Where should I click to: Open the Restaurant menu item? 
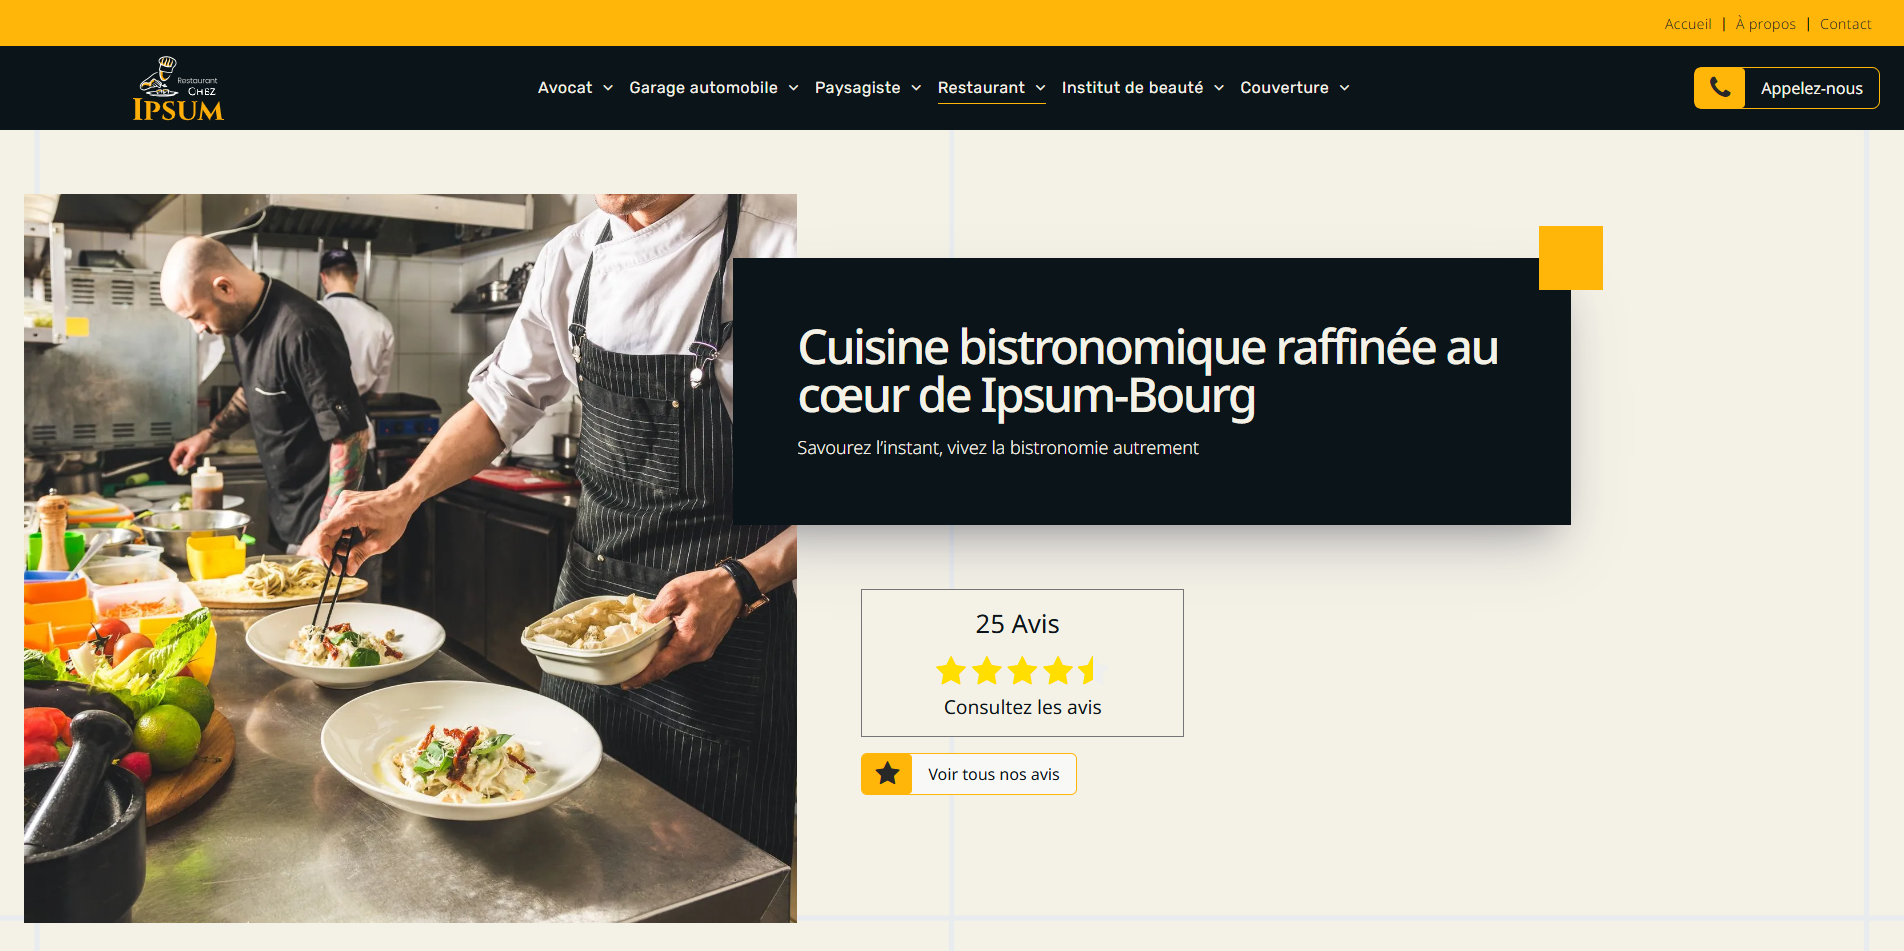(981, 88)
